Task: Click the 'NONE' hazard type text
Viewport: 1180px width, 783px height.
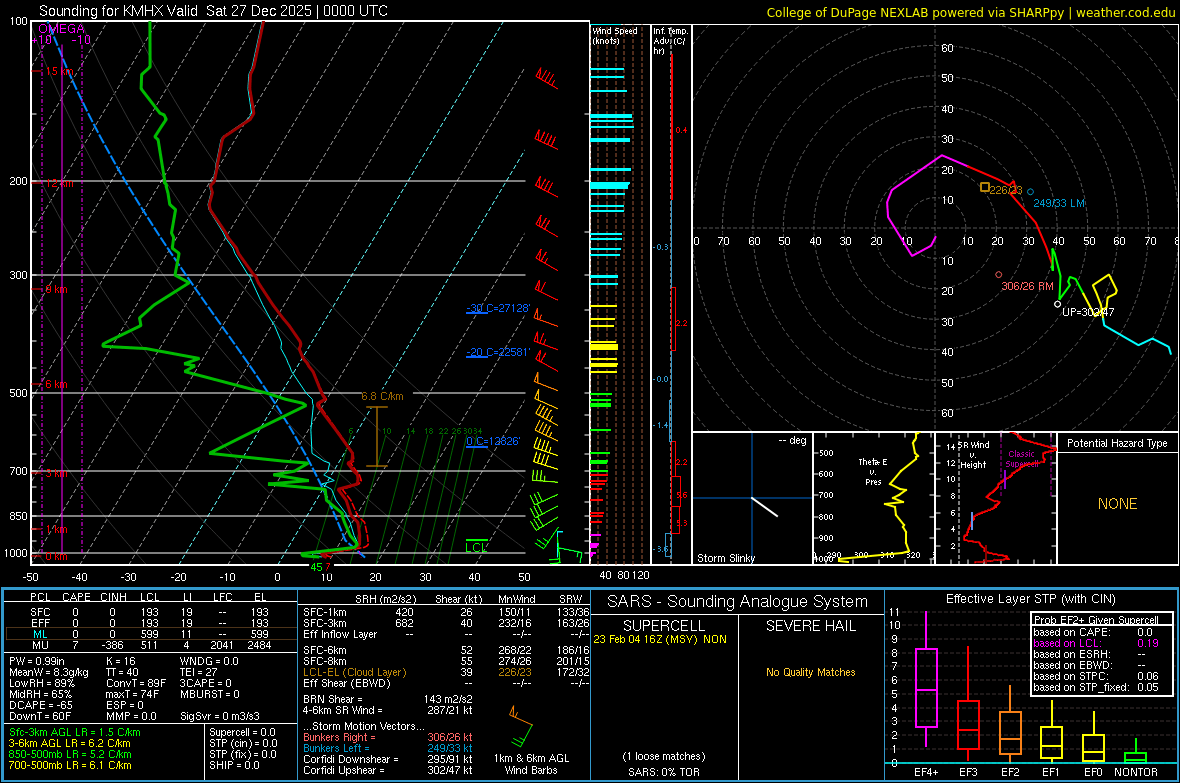Action: 1118,504
